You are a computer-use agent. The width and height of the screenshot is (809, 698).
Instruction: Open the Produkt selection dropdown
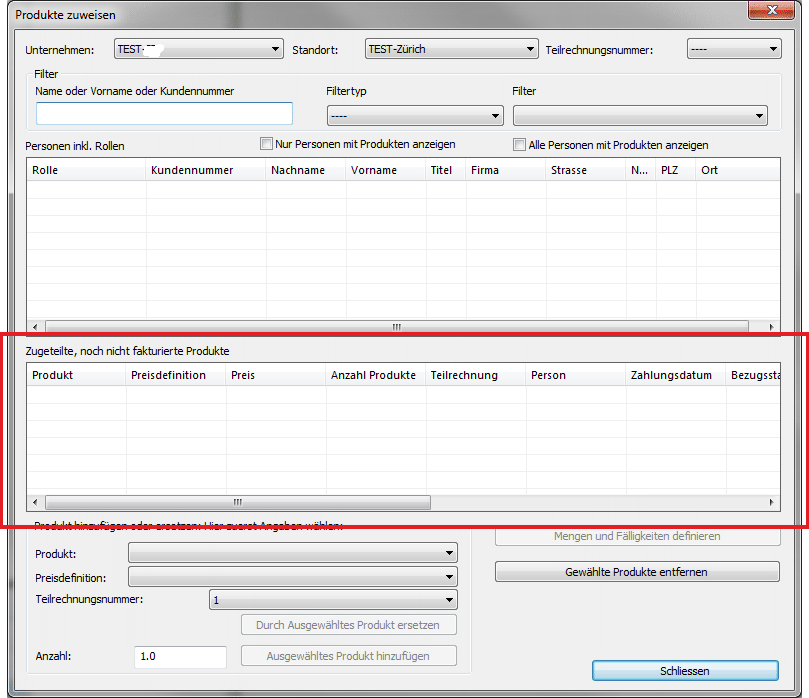click(292, 553)
